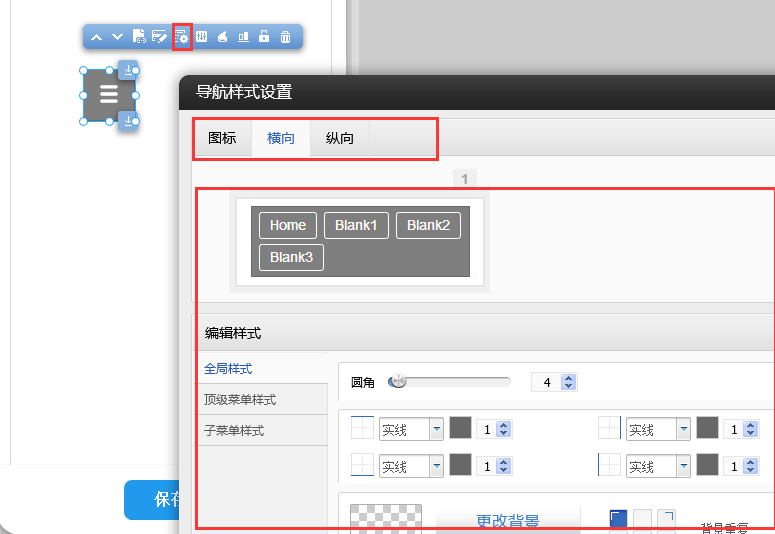Viewport: 775px width, 534px height.
Task: Click the unlock padlock icon in the toolbar
Action: click(264, 37)
